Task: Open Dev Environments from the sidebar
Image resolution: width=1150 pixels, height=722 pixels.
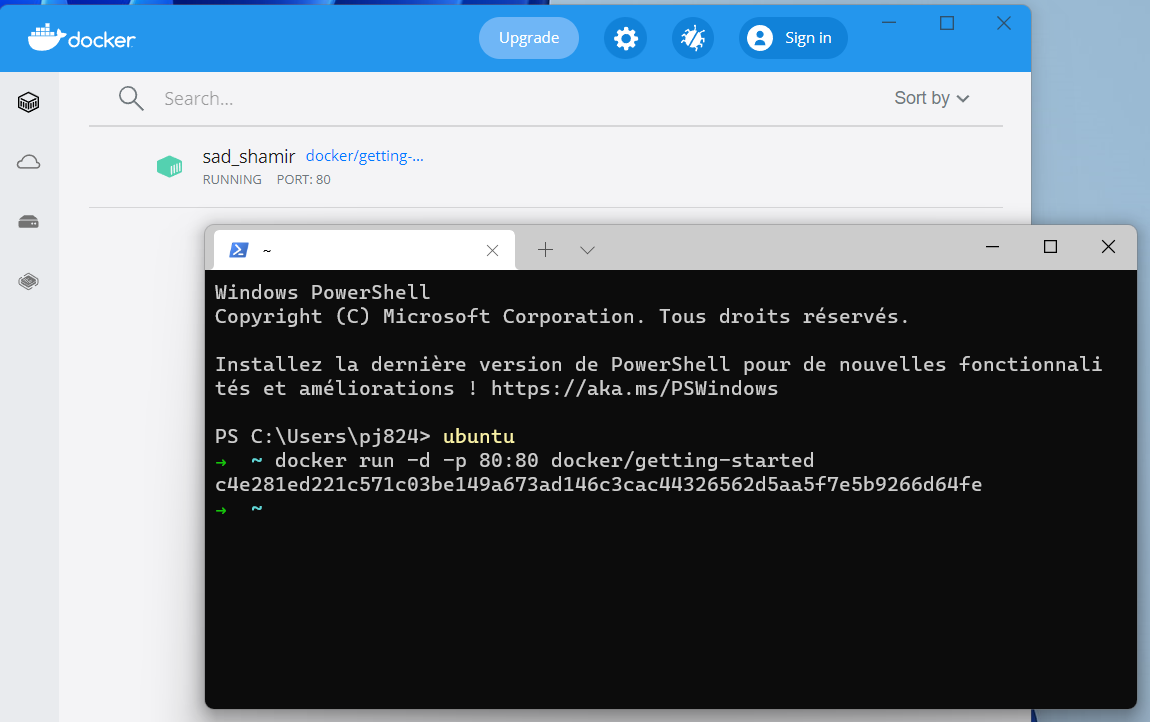Action: point(28,281)
